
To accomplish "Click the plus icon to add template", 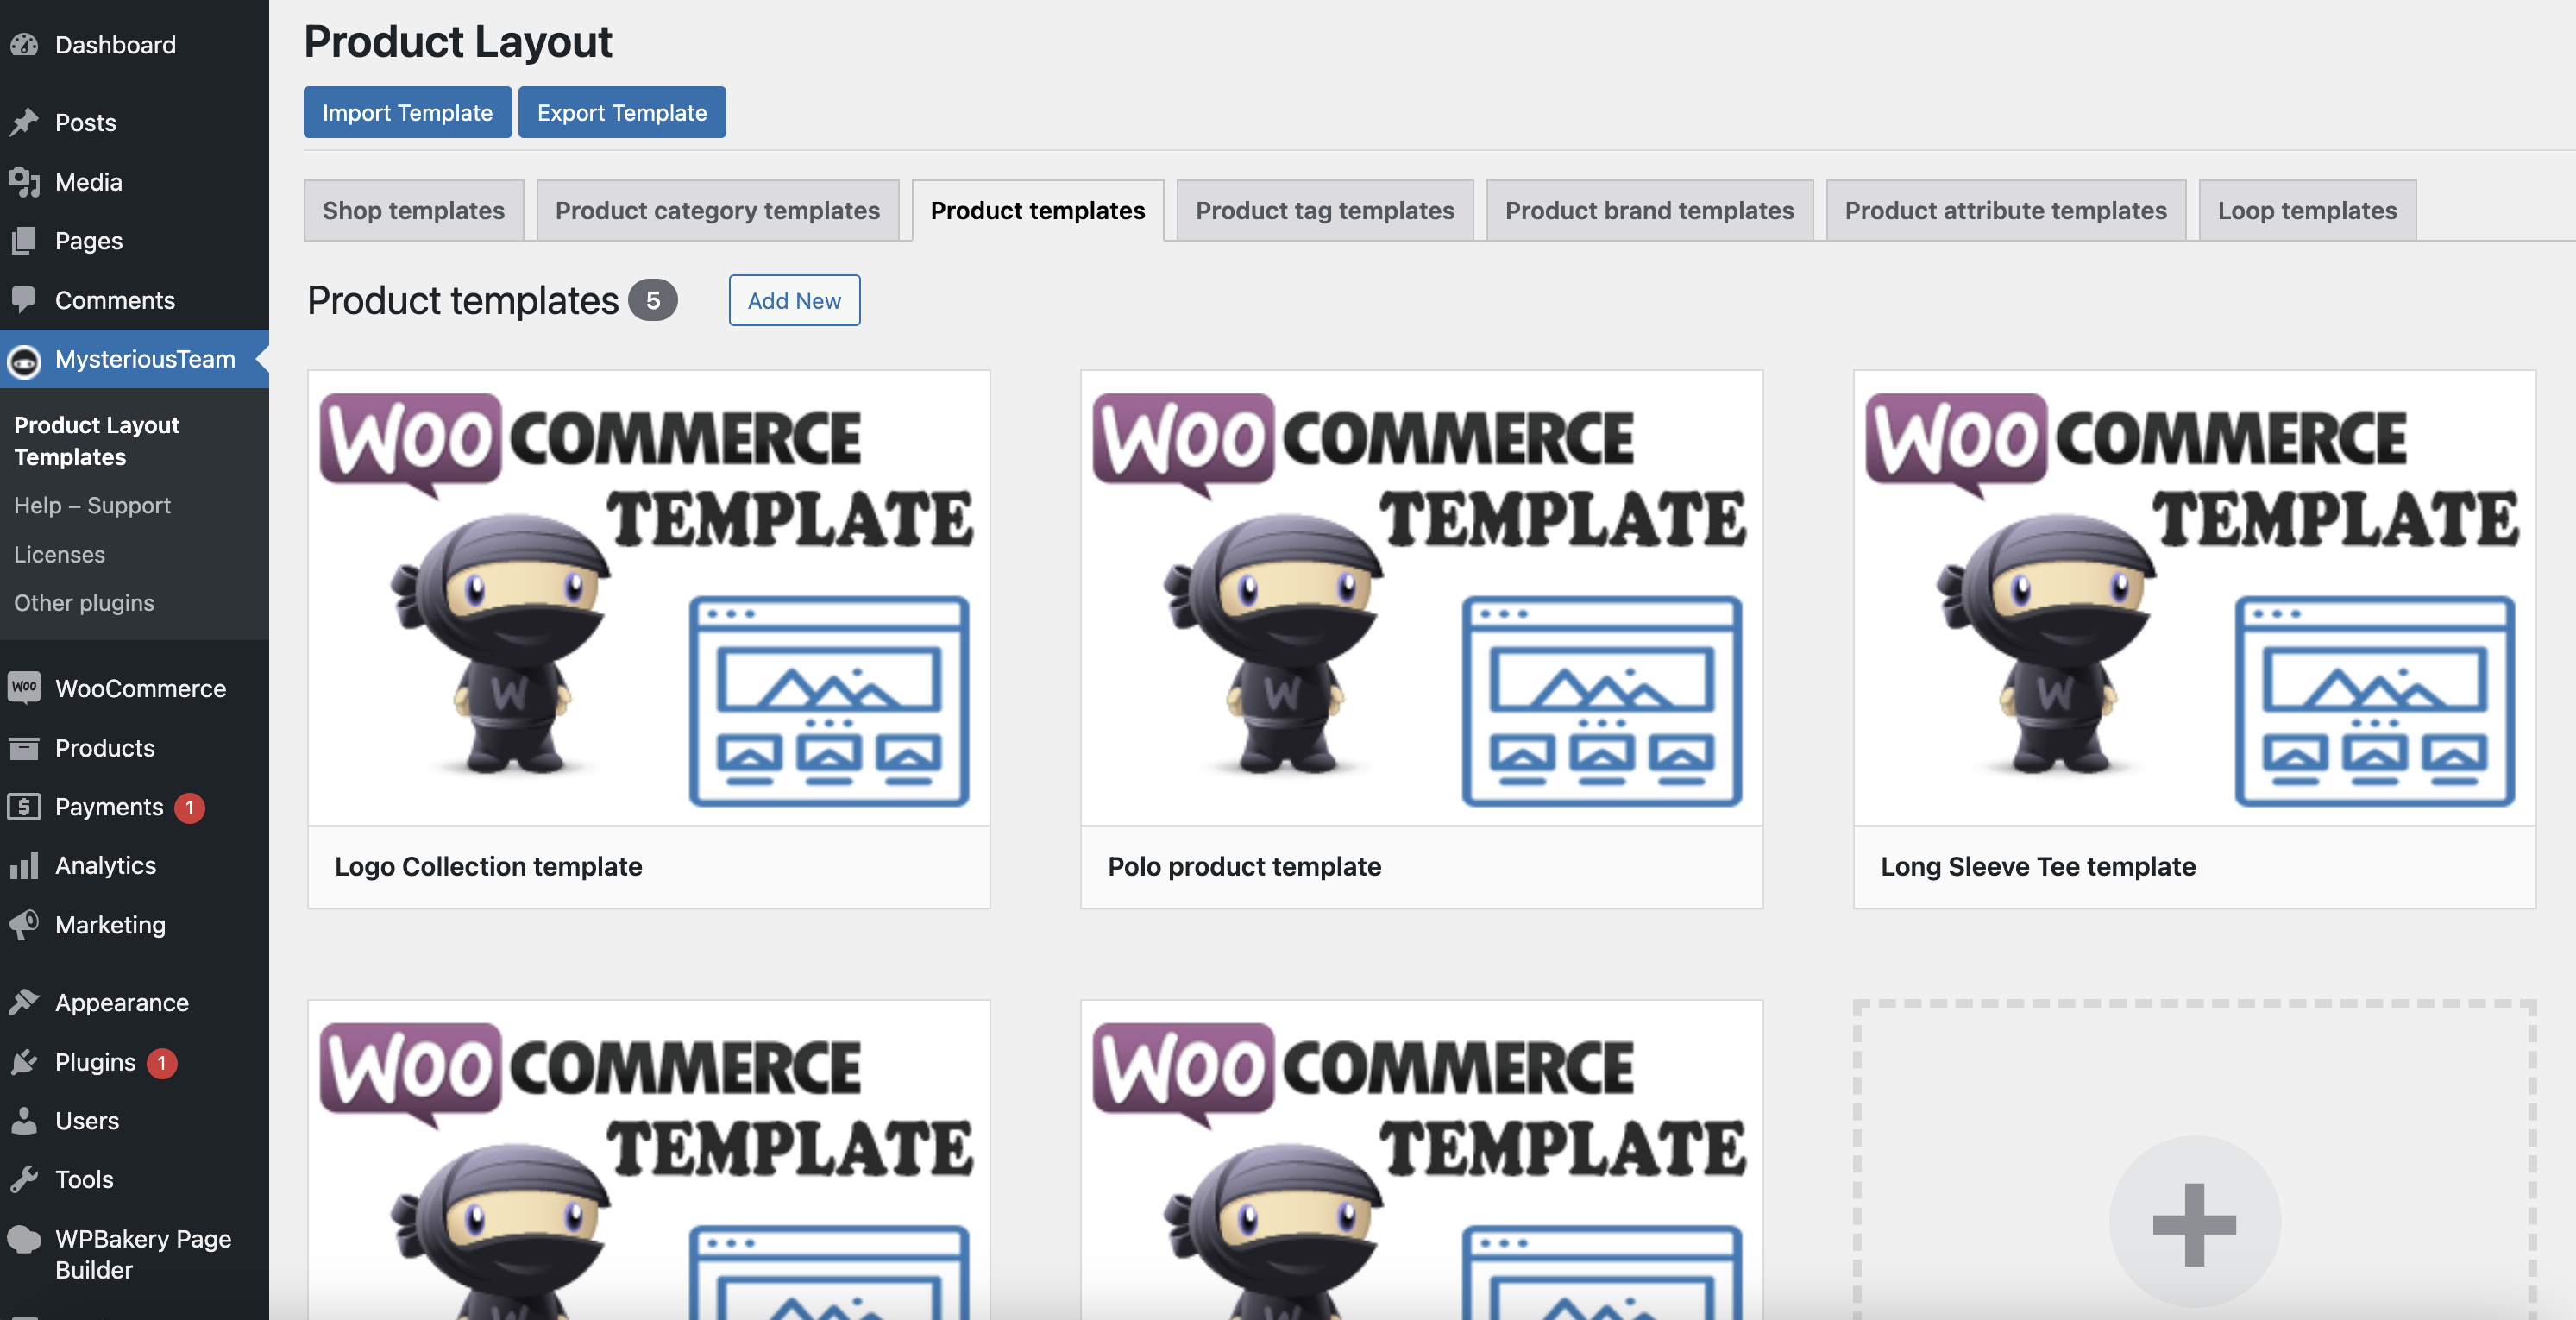I will [x=2194, y=1223].
